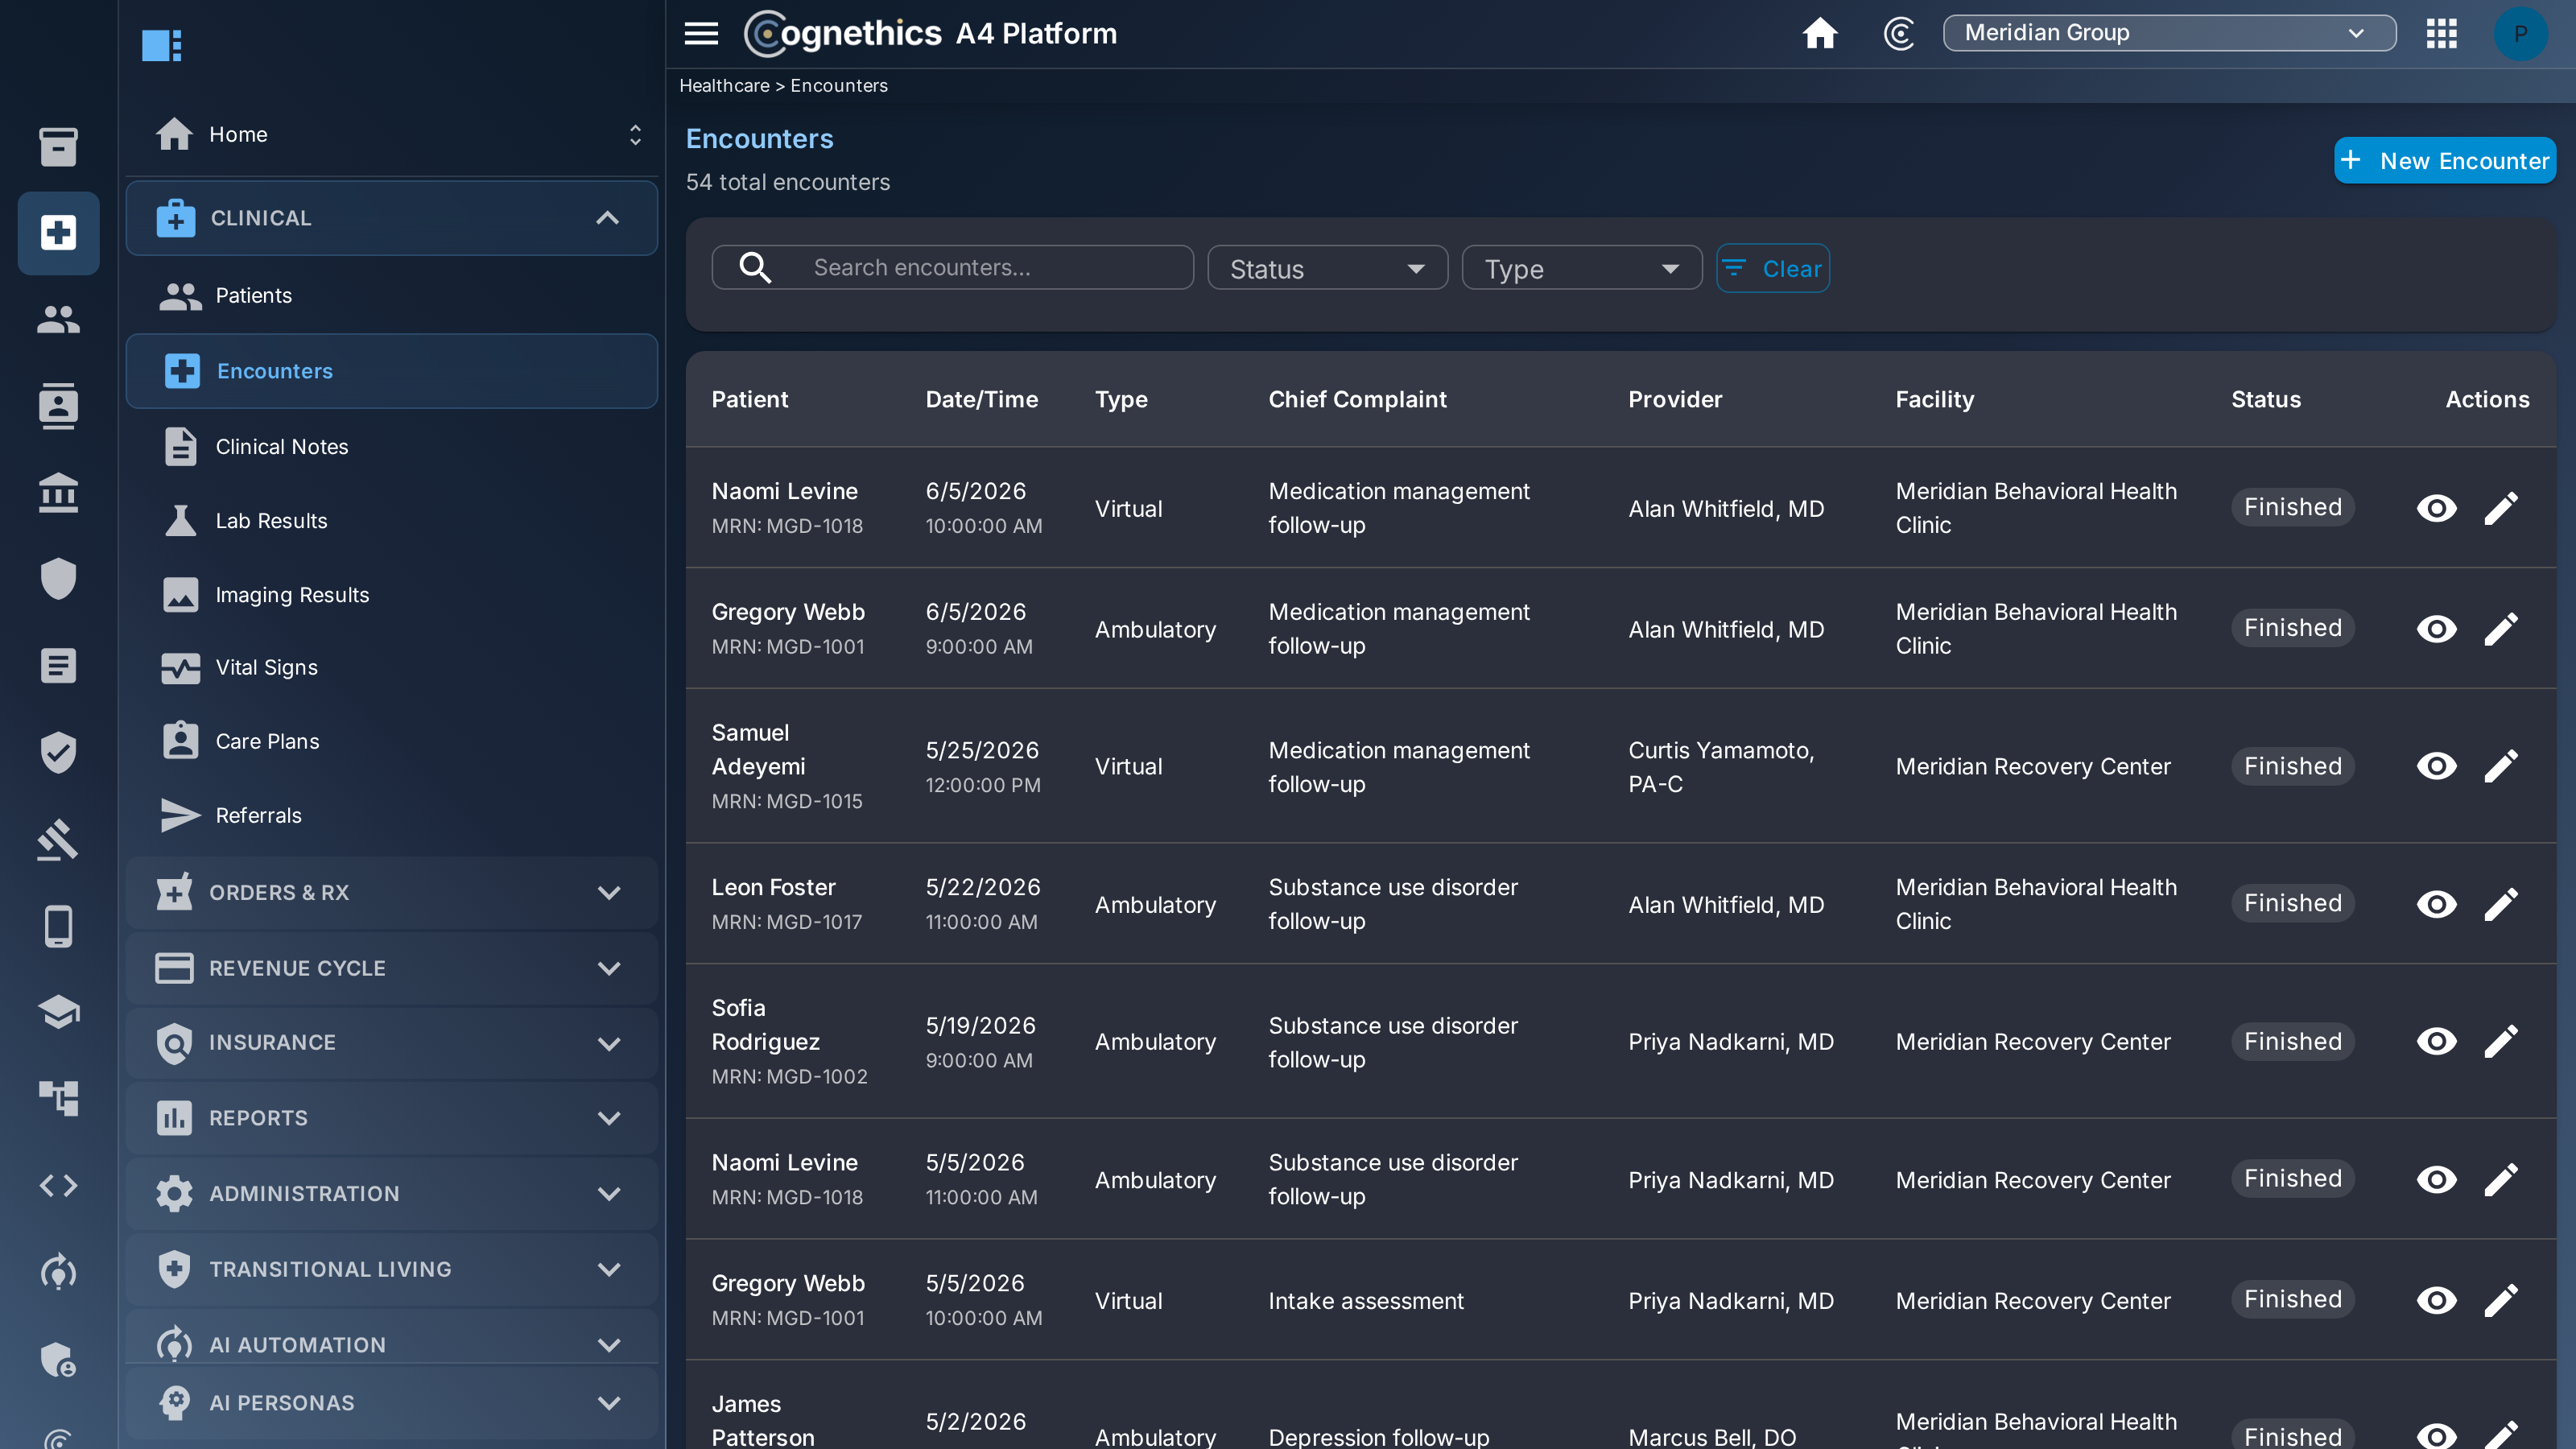Screen dimensions: 2576x1449
Task: Click the user avatar P icon
Action: 2520,34
